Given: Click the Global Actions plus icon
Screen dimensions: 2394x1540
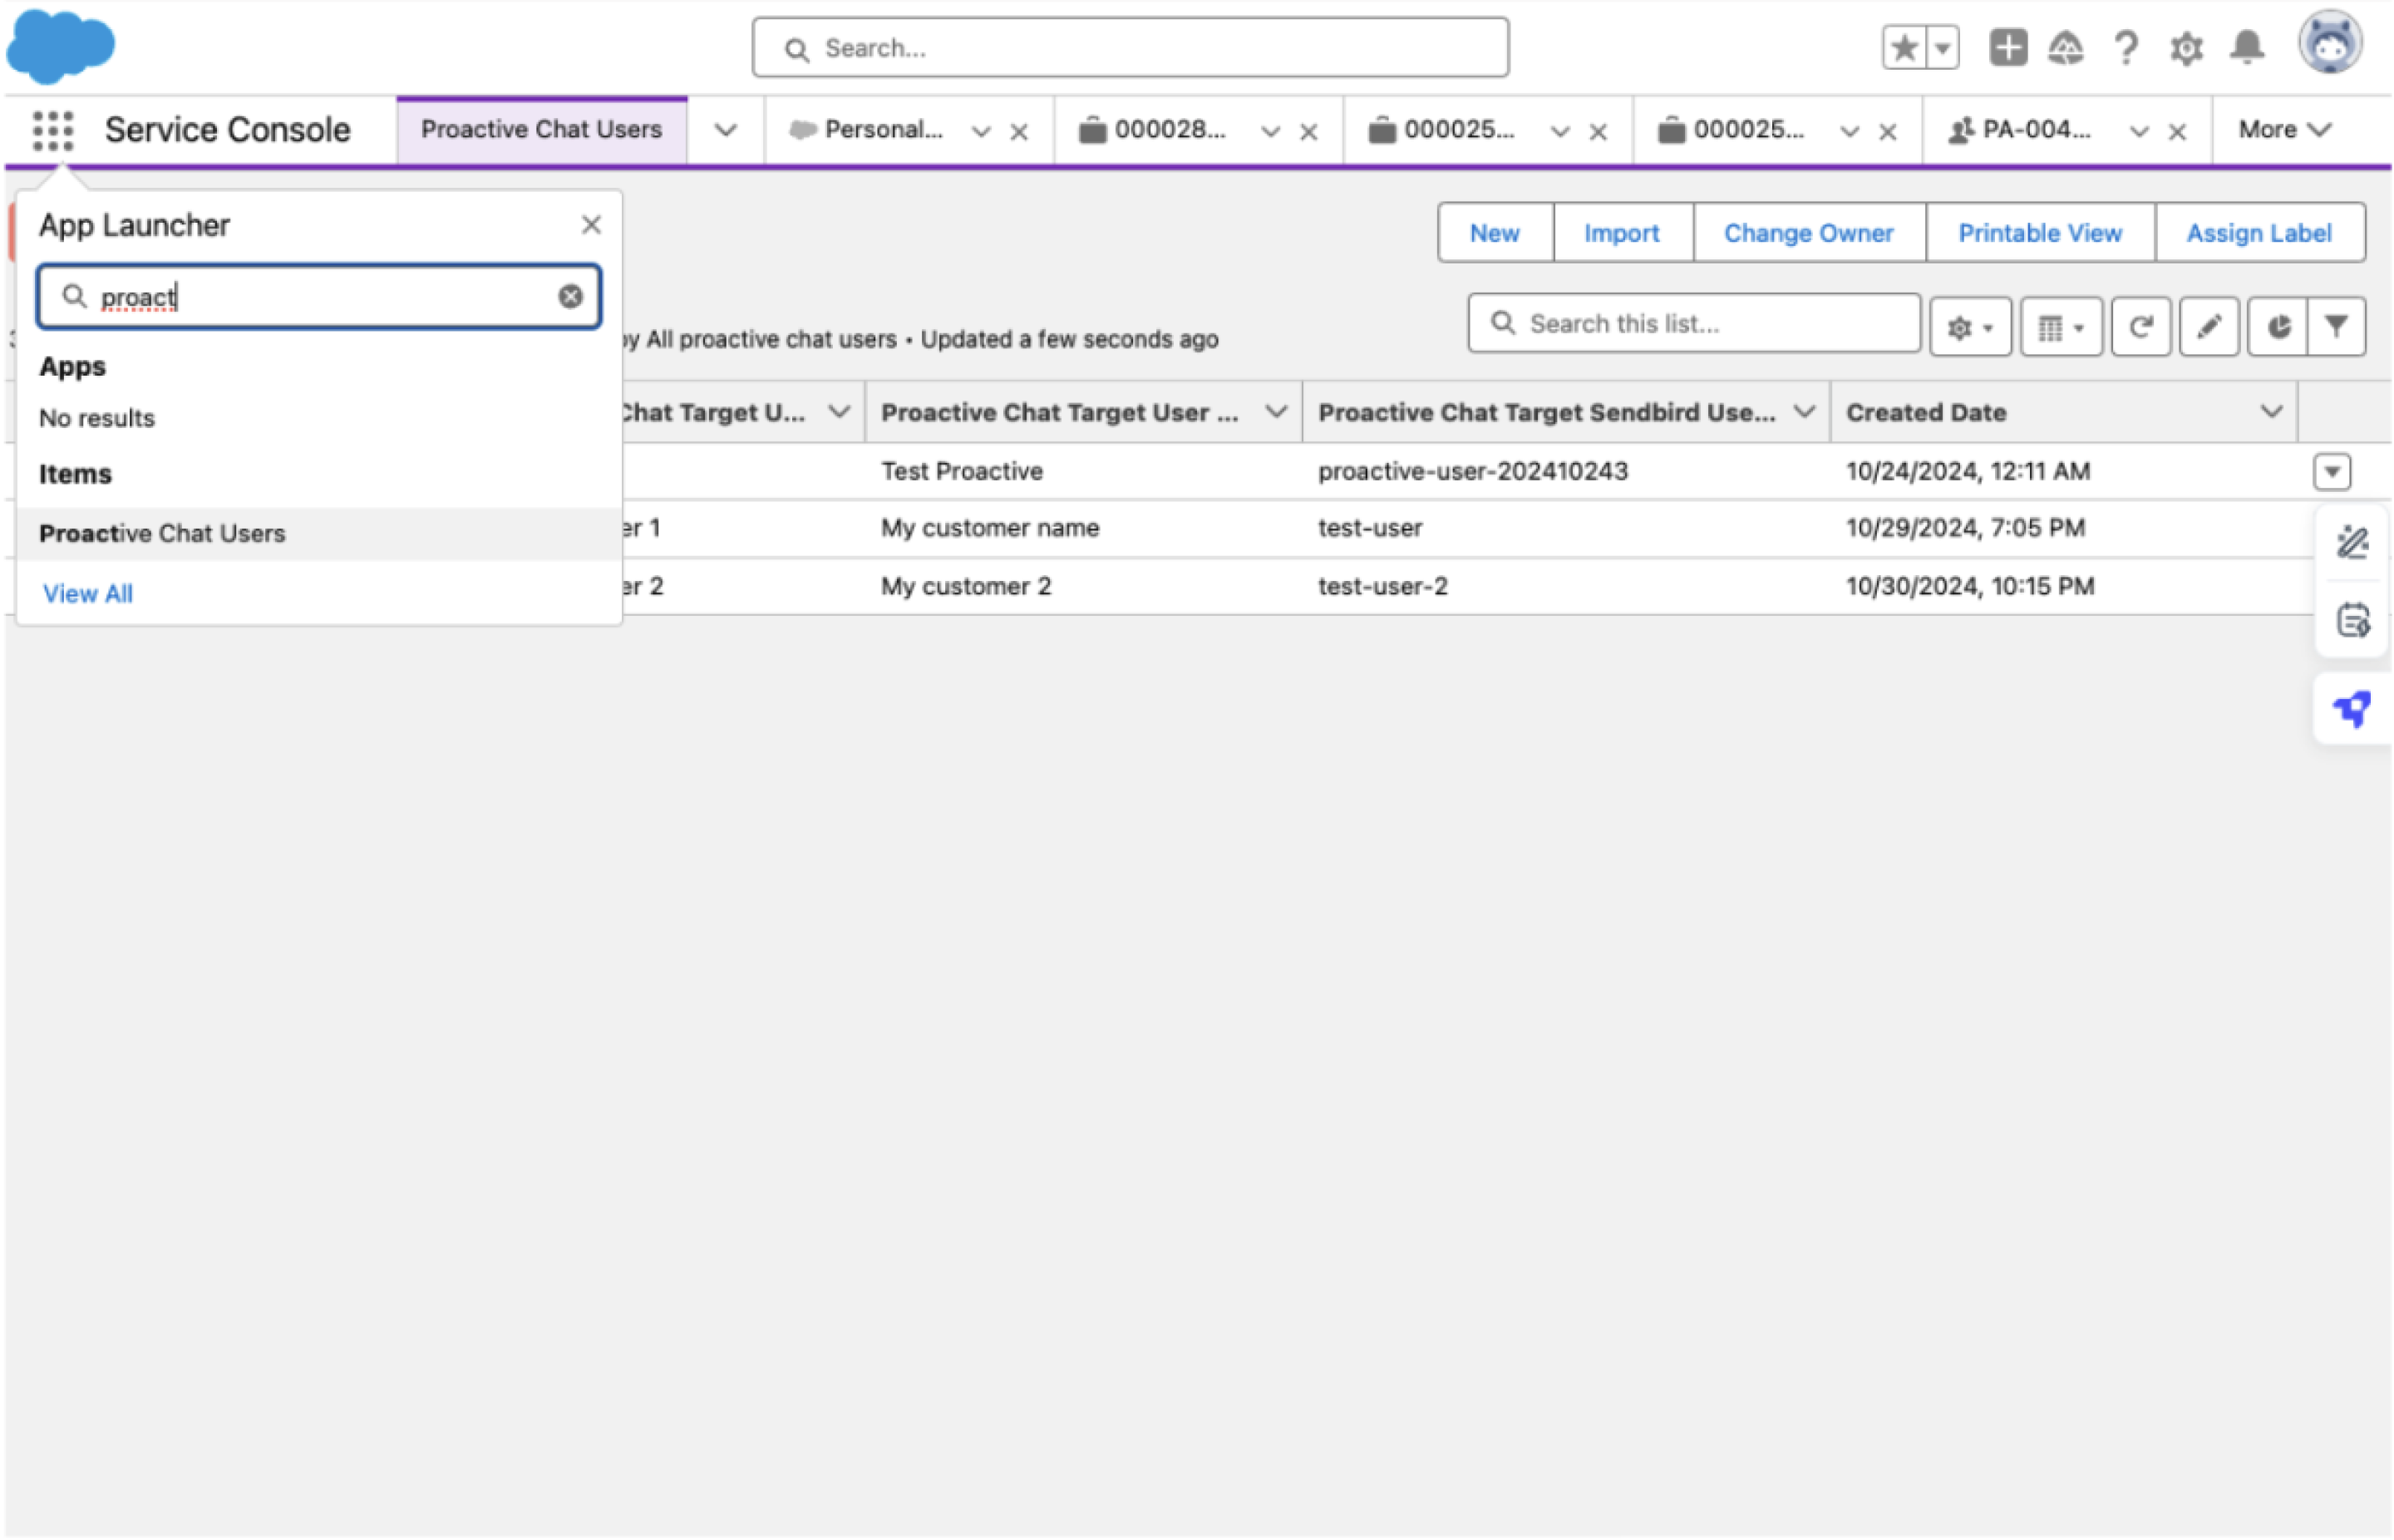Looking at the screenshot, I should pos(2007,47).
